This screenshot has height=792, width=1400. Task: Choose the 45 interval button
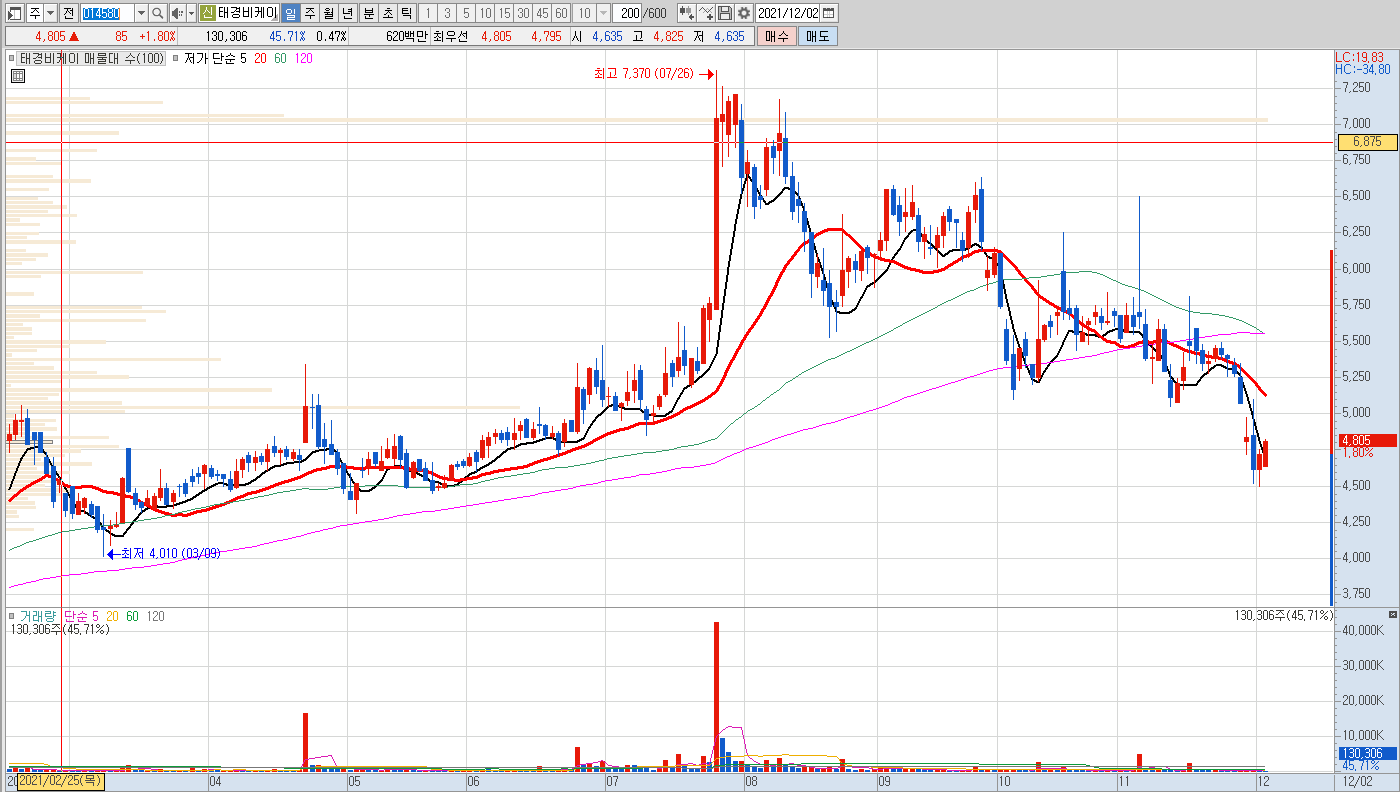tap(542, 13)
